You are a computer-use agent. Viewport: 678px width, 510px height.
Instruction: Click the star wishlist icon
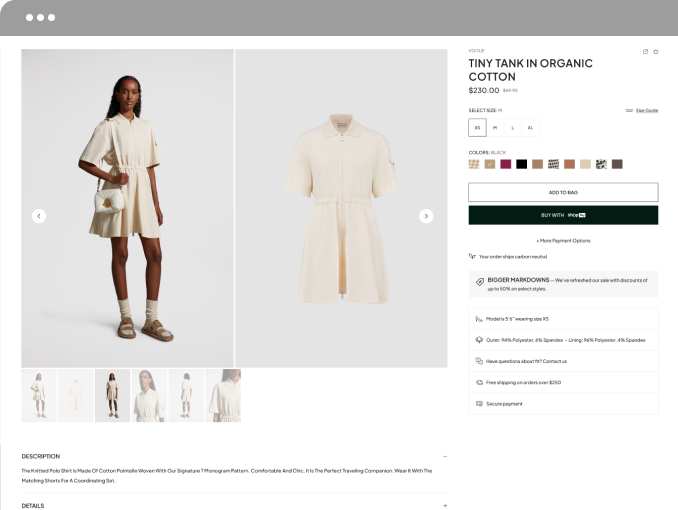click(656, 51)
